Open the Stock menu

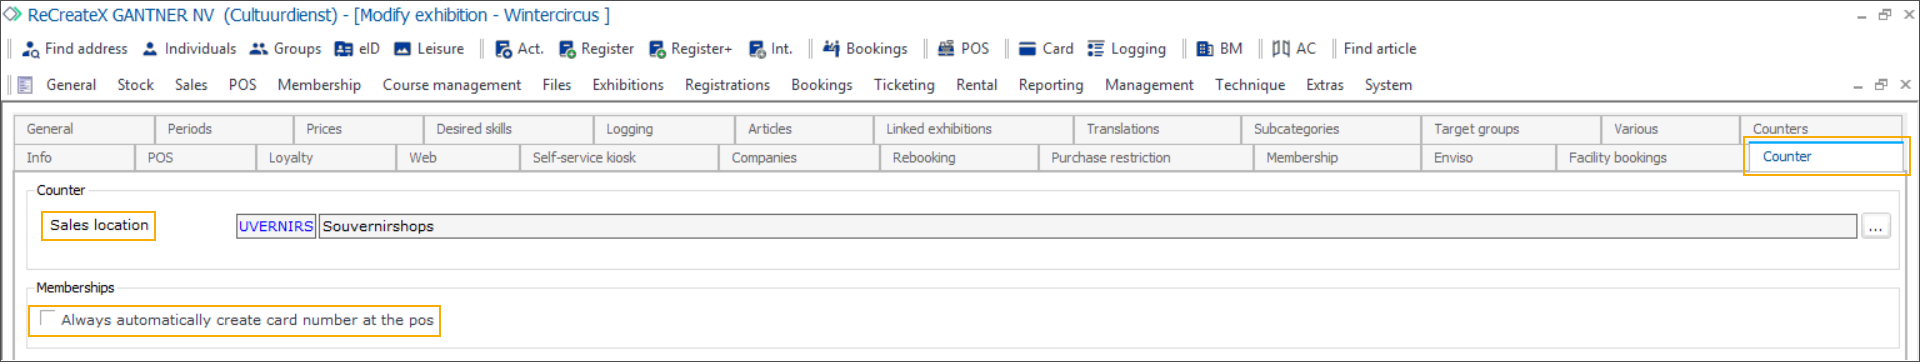[135, 85]
